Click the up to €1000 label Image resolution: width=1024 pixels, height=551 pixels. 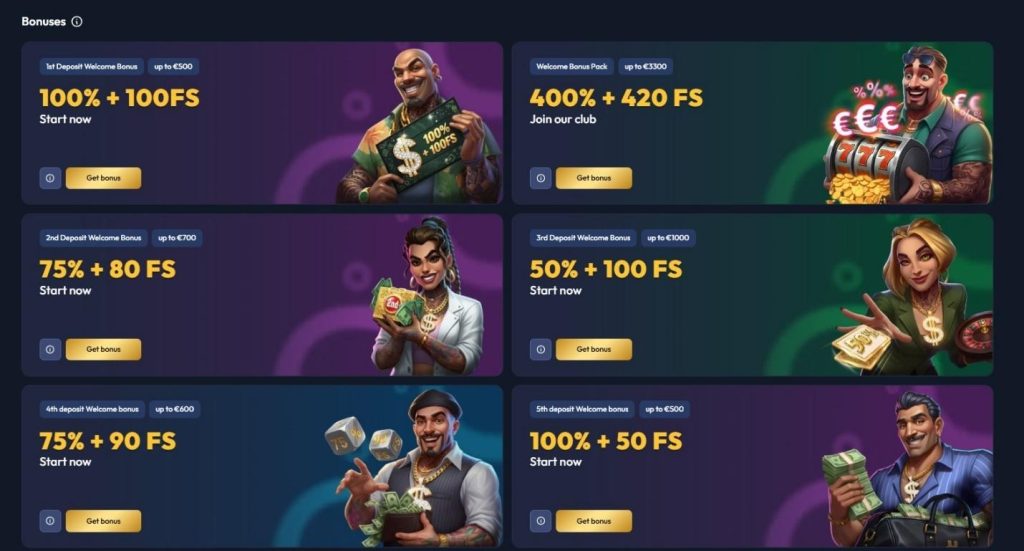(x=668, y=238)
